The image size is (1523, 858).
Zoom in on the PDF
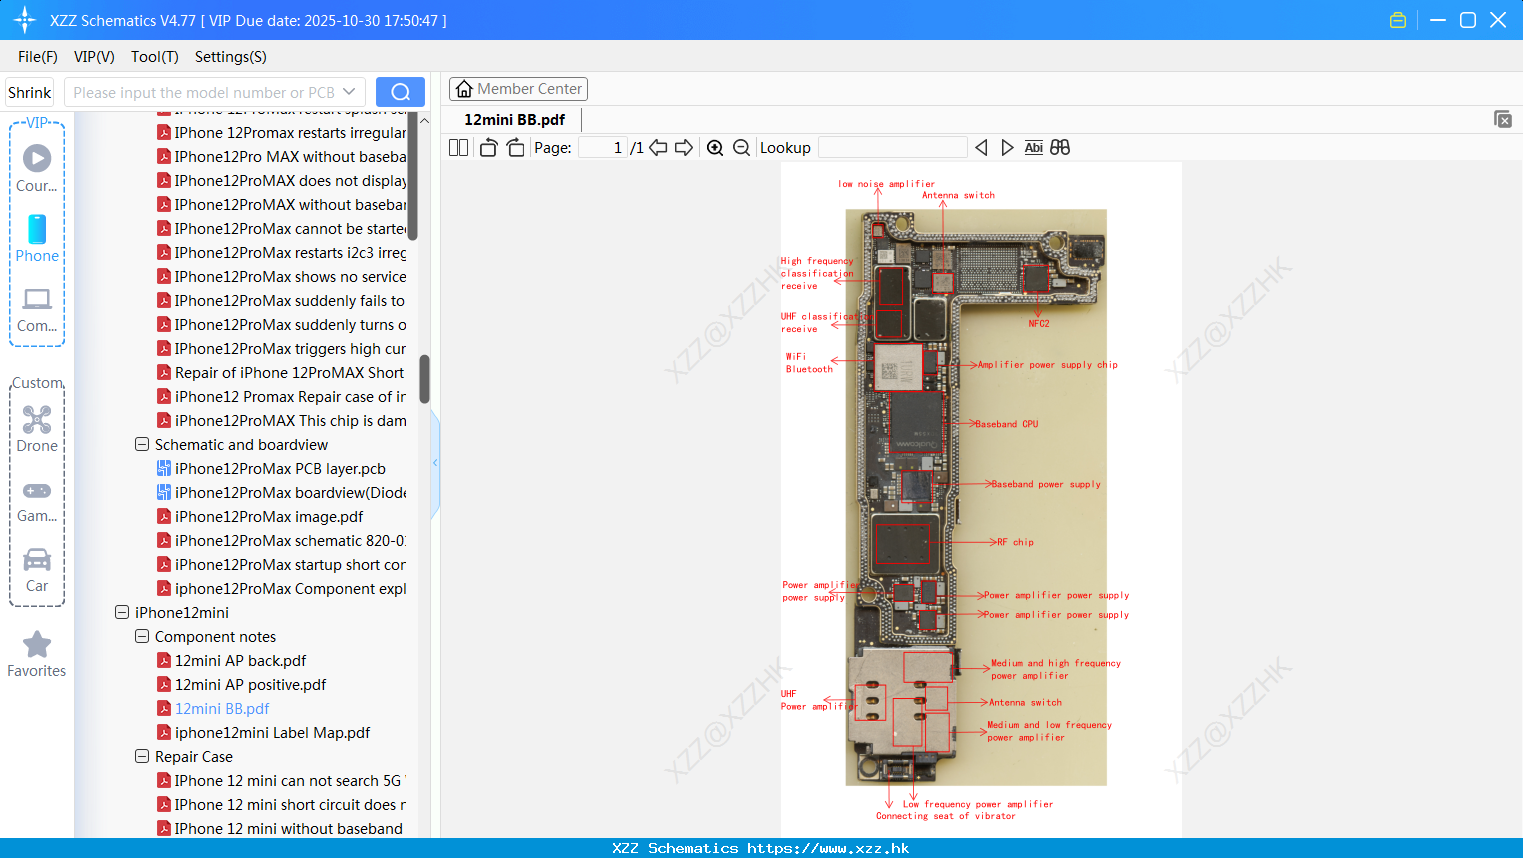point(715,148)
